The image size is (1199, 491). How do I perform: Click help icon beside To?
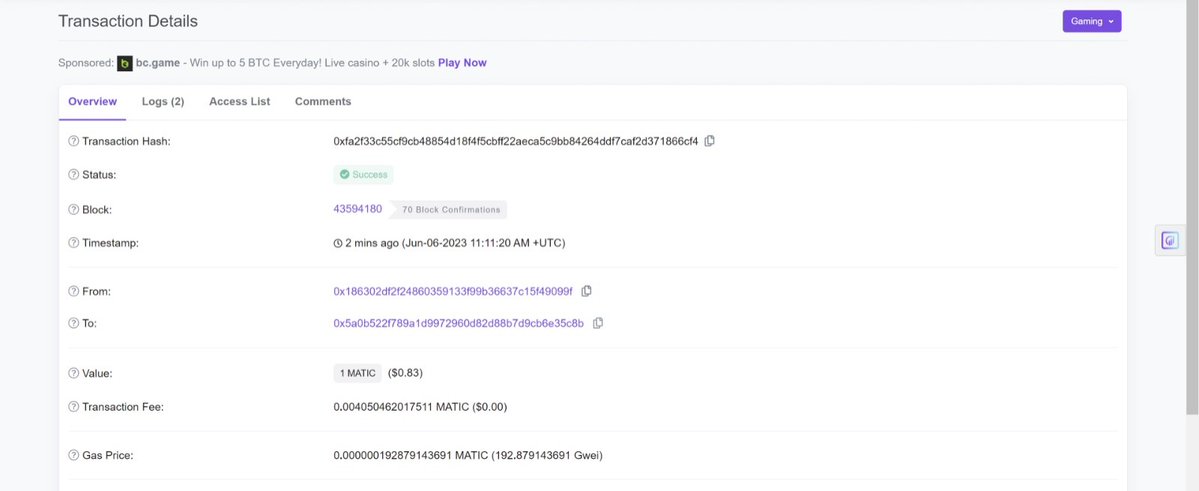(73, 324)
